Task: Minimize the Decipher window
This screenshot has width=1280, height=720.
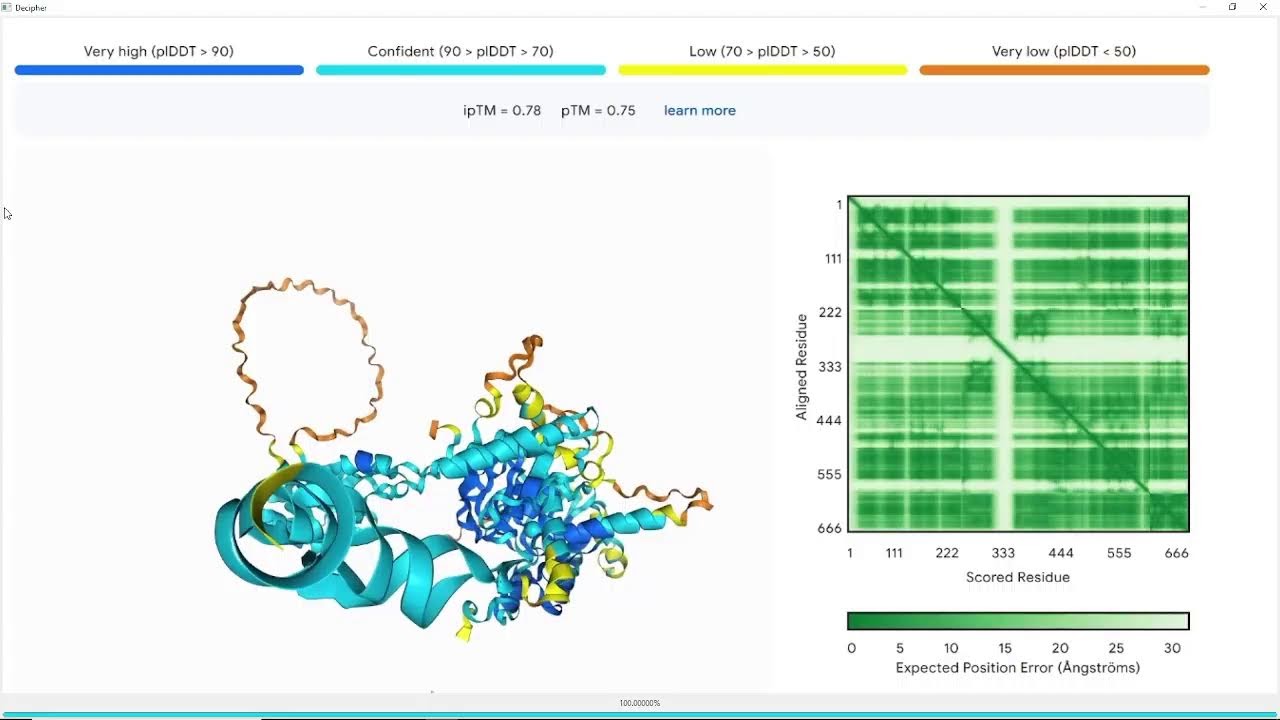Action: click(x=1202, y=7)
